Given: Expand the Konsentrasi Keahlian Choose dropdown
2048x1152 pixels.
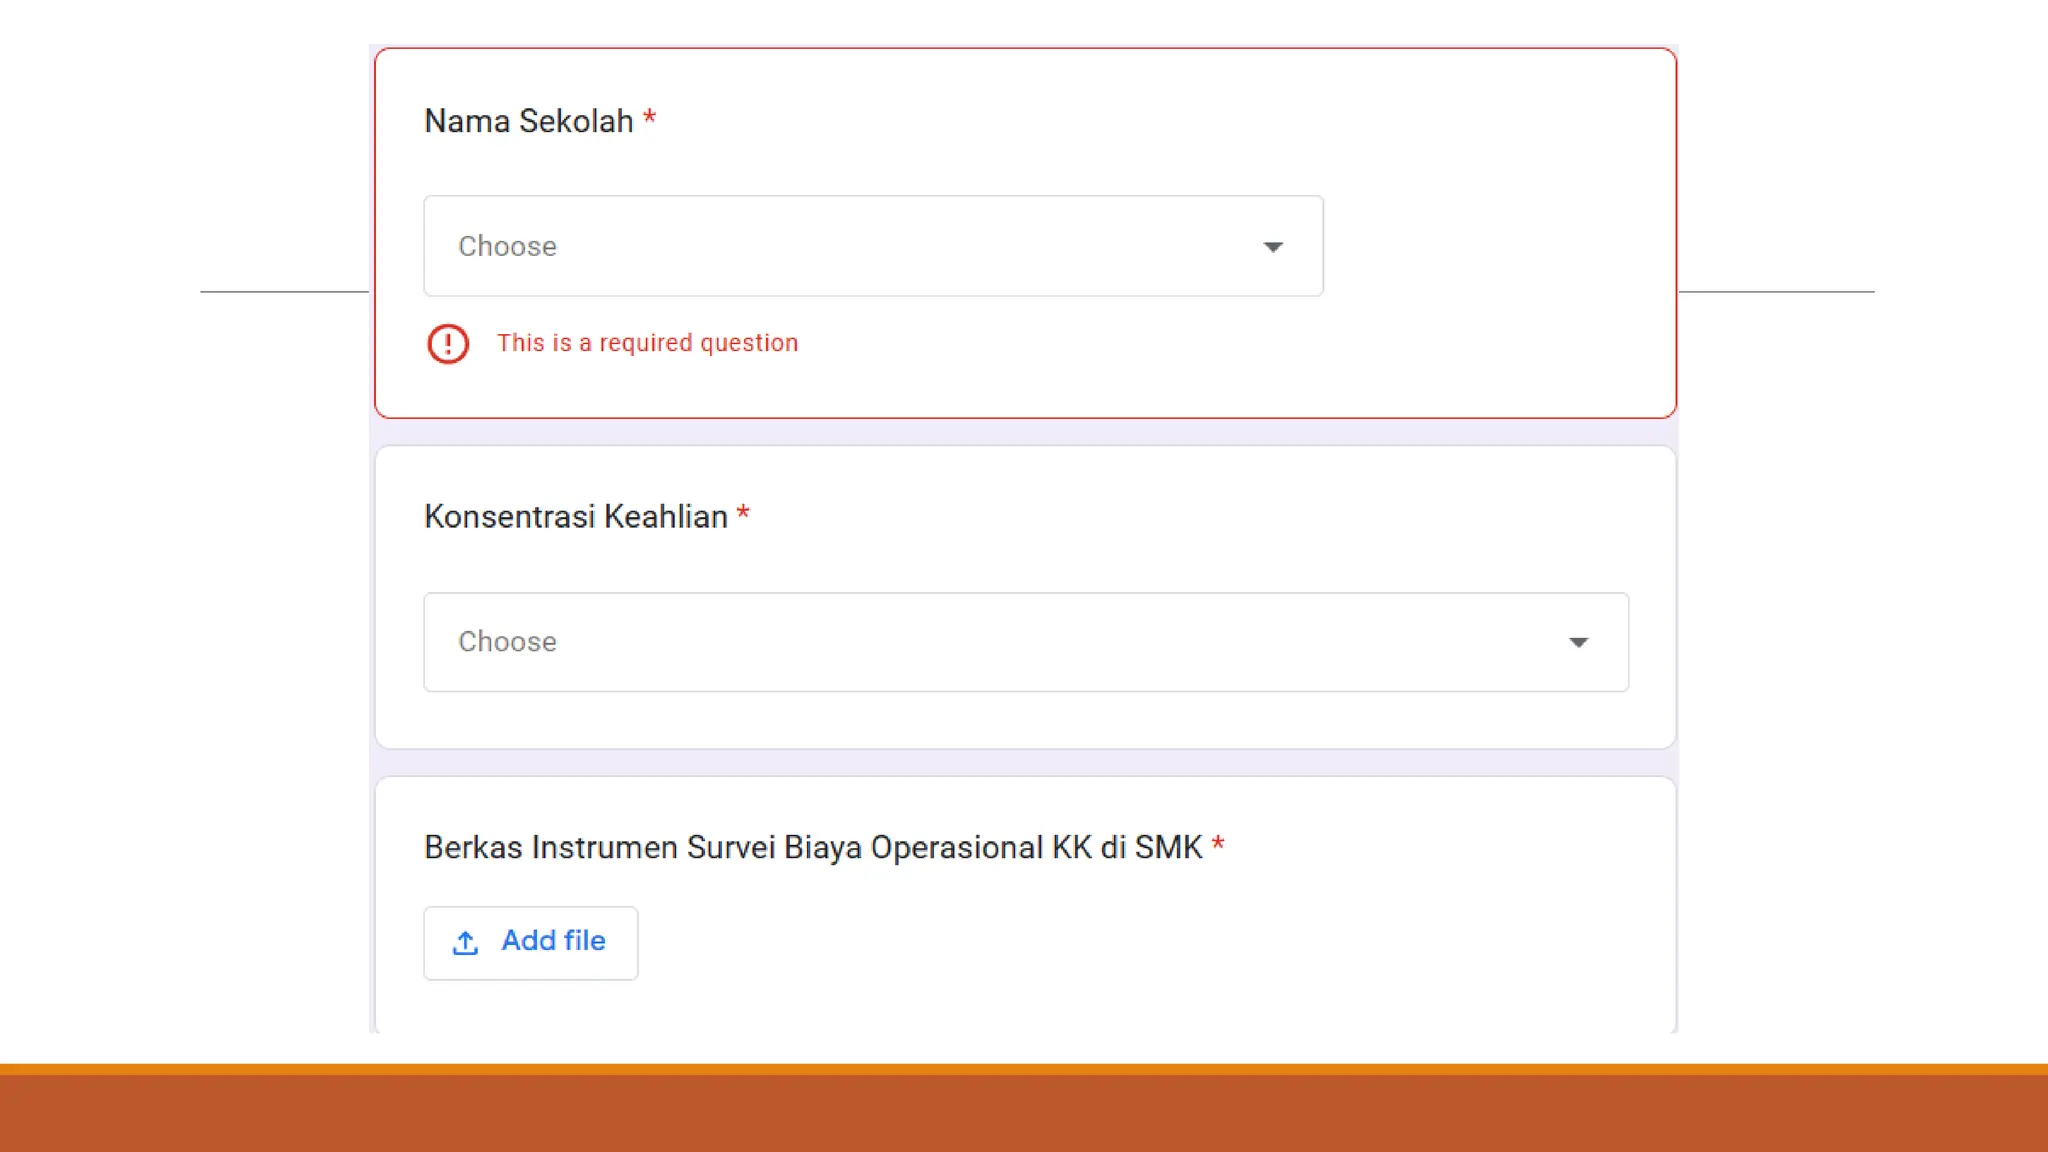Looking at the screenshot, I should [1025, 642].
